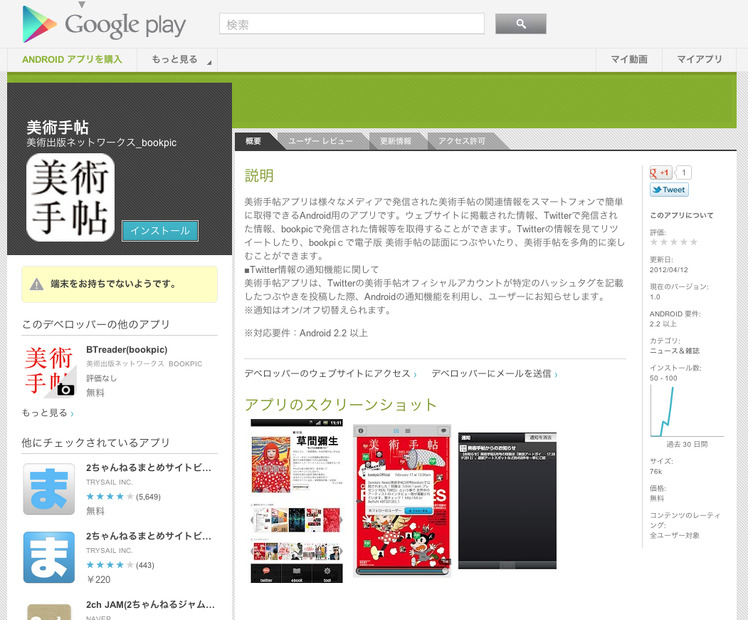This screenshot has width=748, height=620.
Task: Click the warning triangle icon
Action: (37, 284)
